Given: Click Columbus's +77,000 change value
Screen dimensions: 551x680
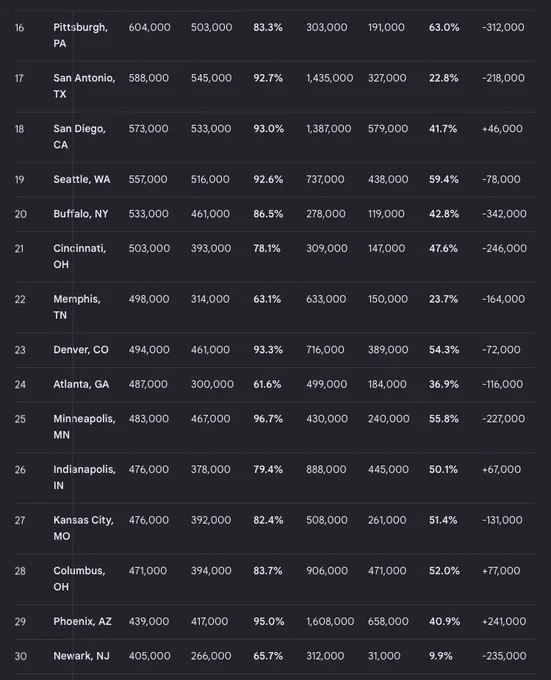Looking at the screenshot, I should coord(501,571).
